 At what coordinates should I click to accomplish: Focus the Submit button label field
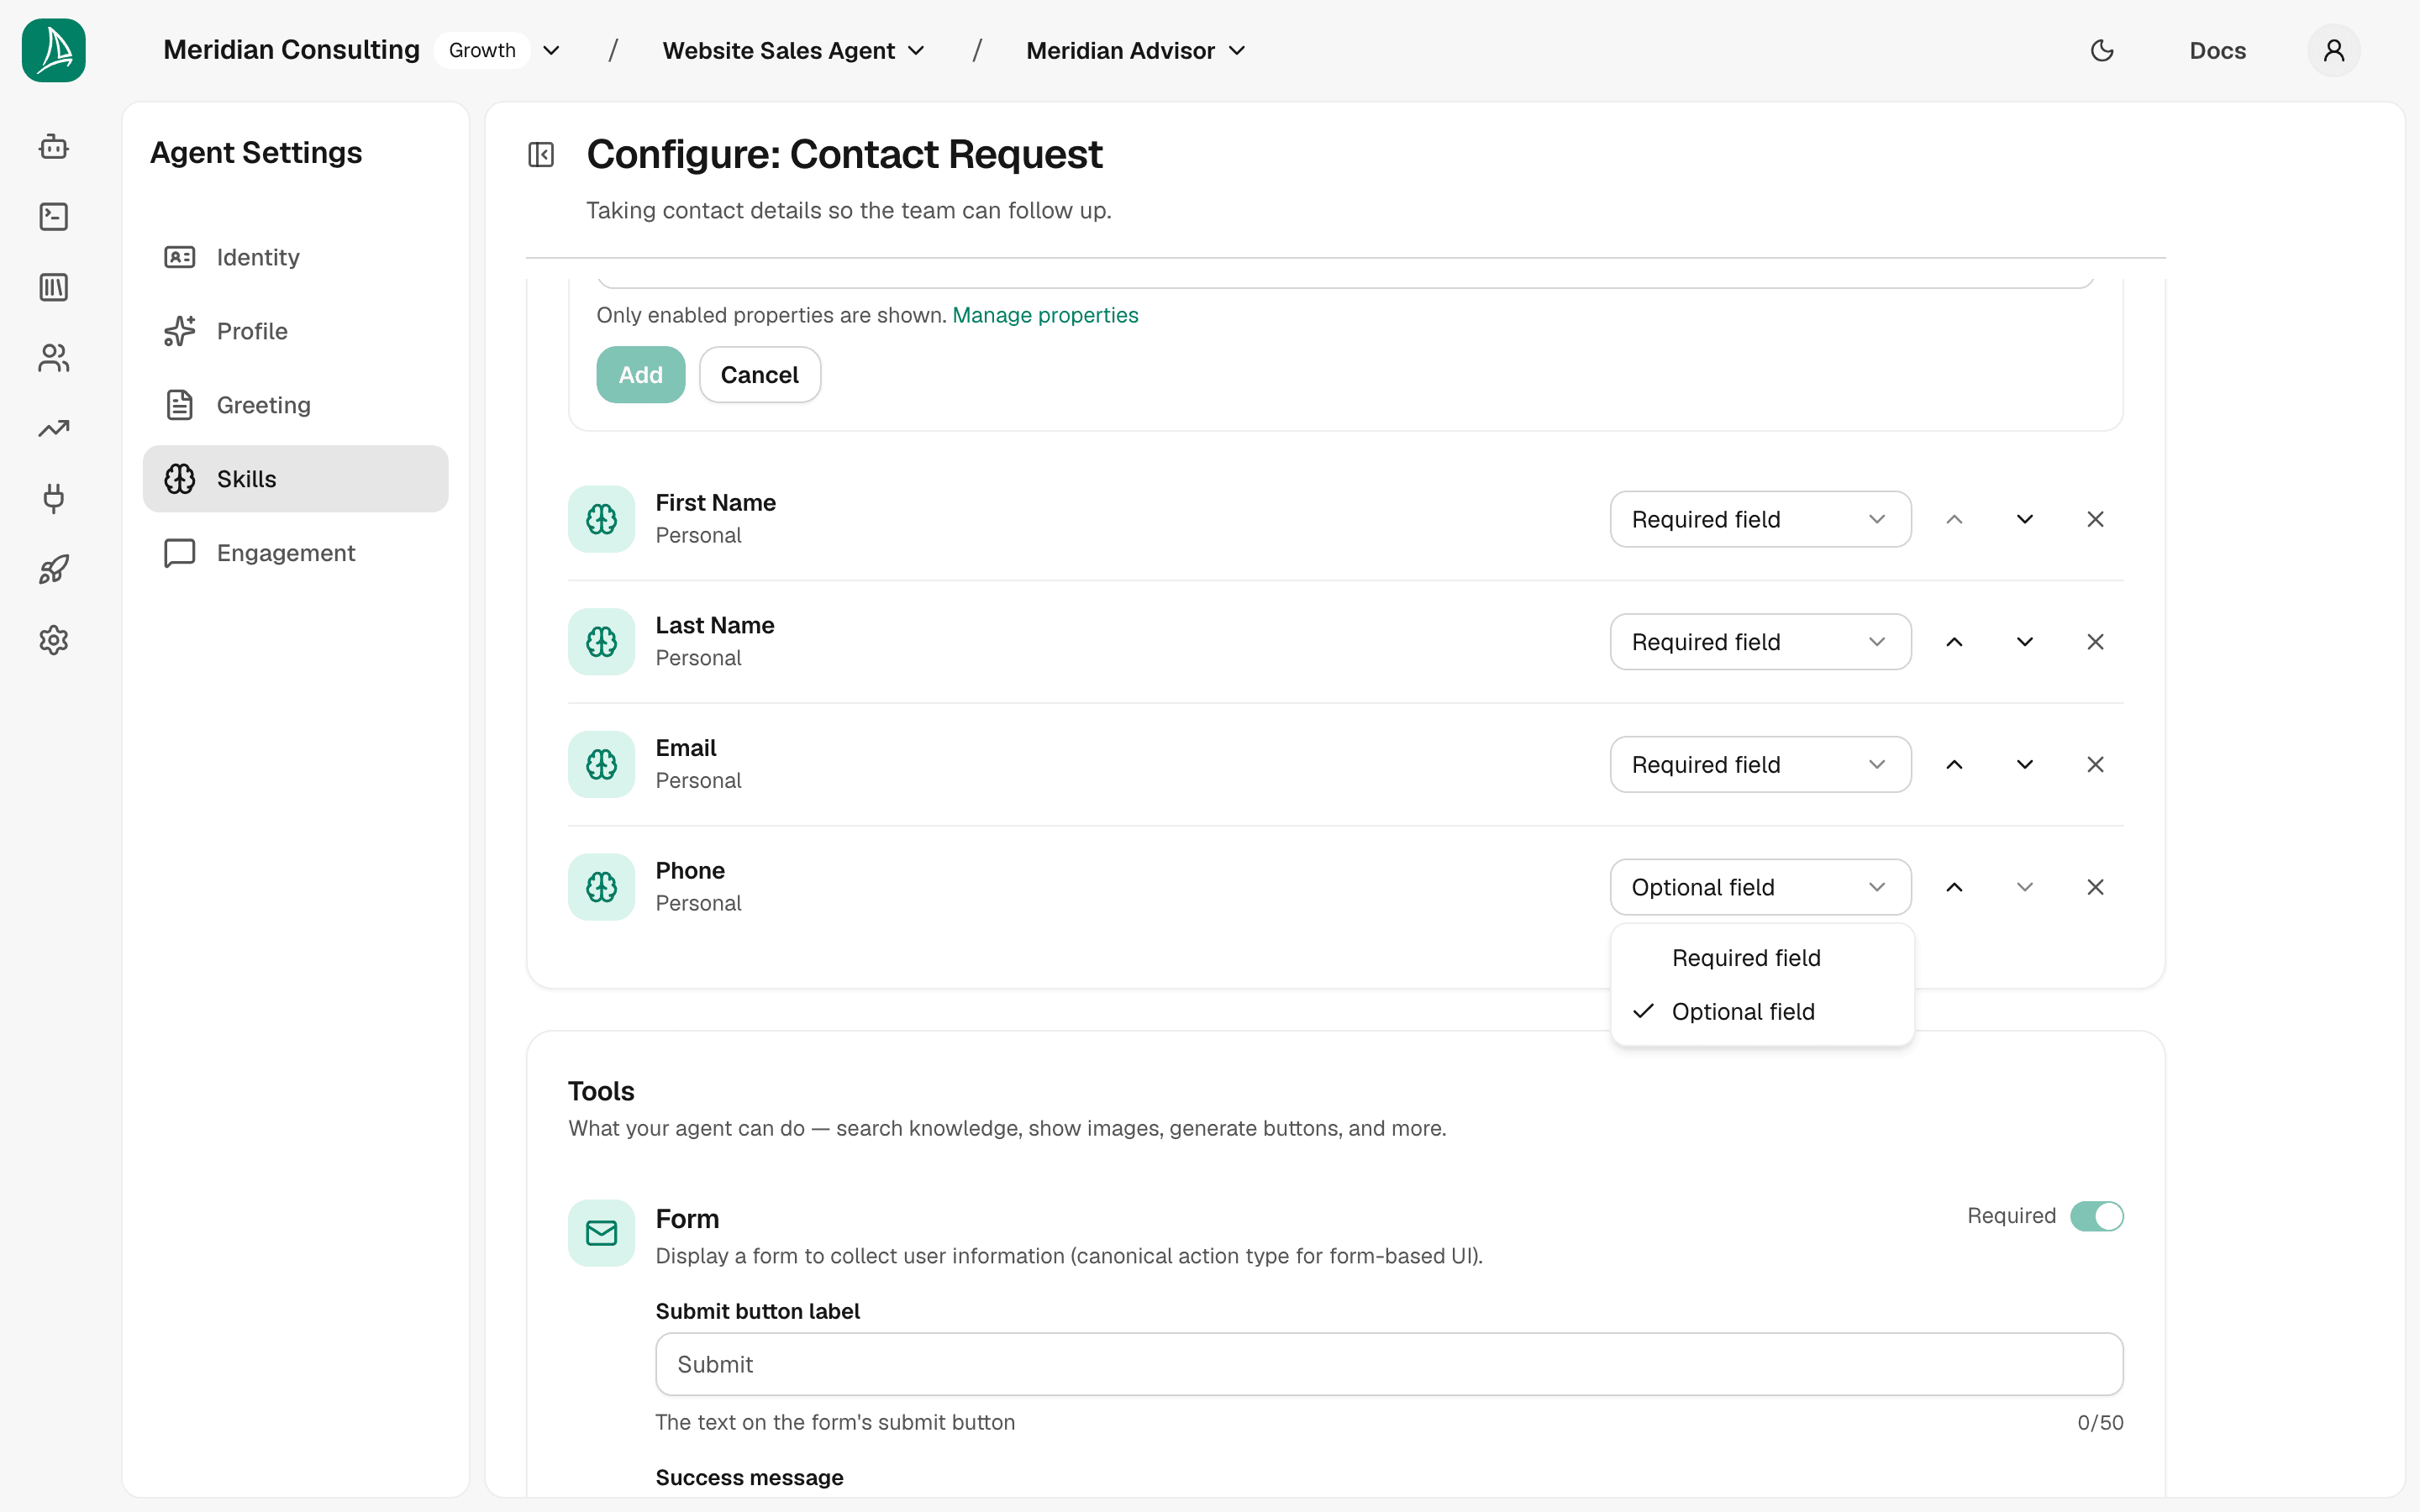(x=1389, y=1364)
